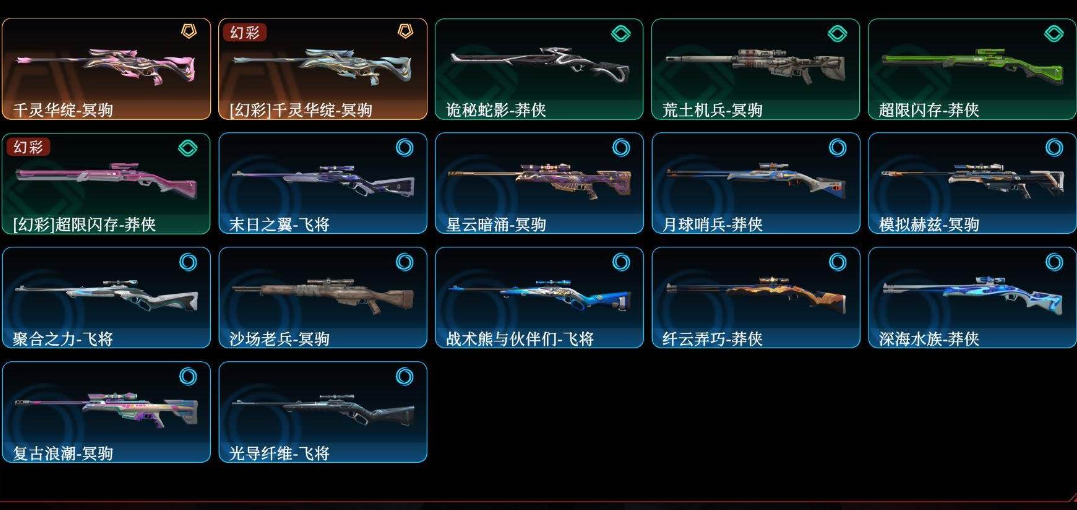Click circular tier icon on 星云暗涌-冥驹
Screen dimensions: 1077x510
click(621, 148)
